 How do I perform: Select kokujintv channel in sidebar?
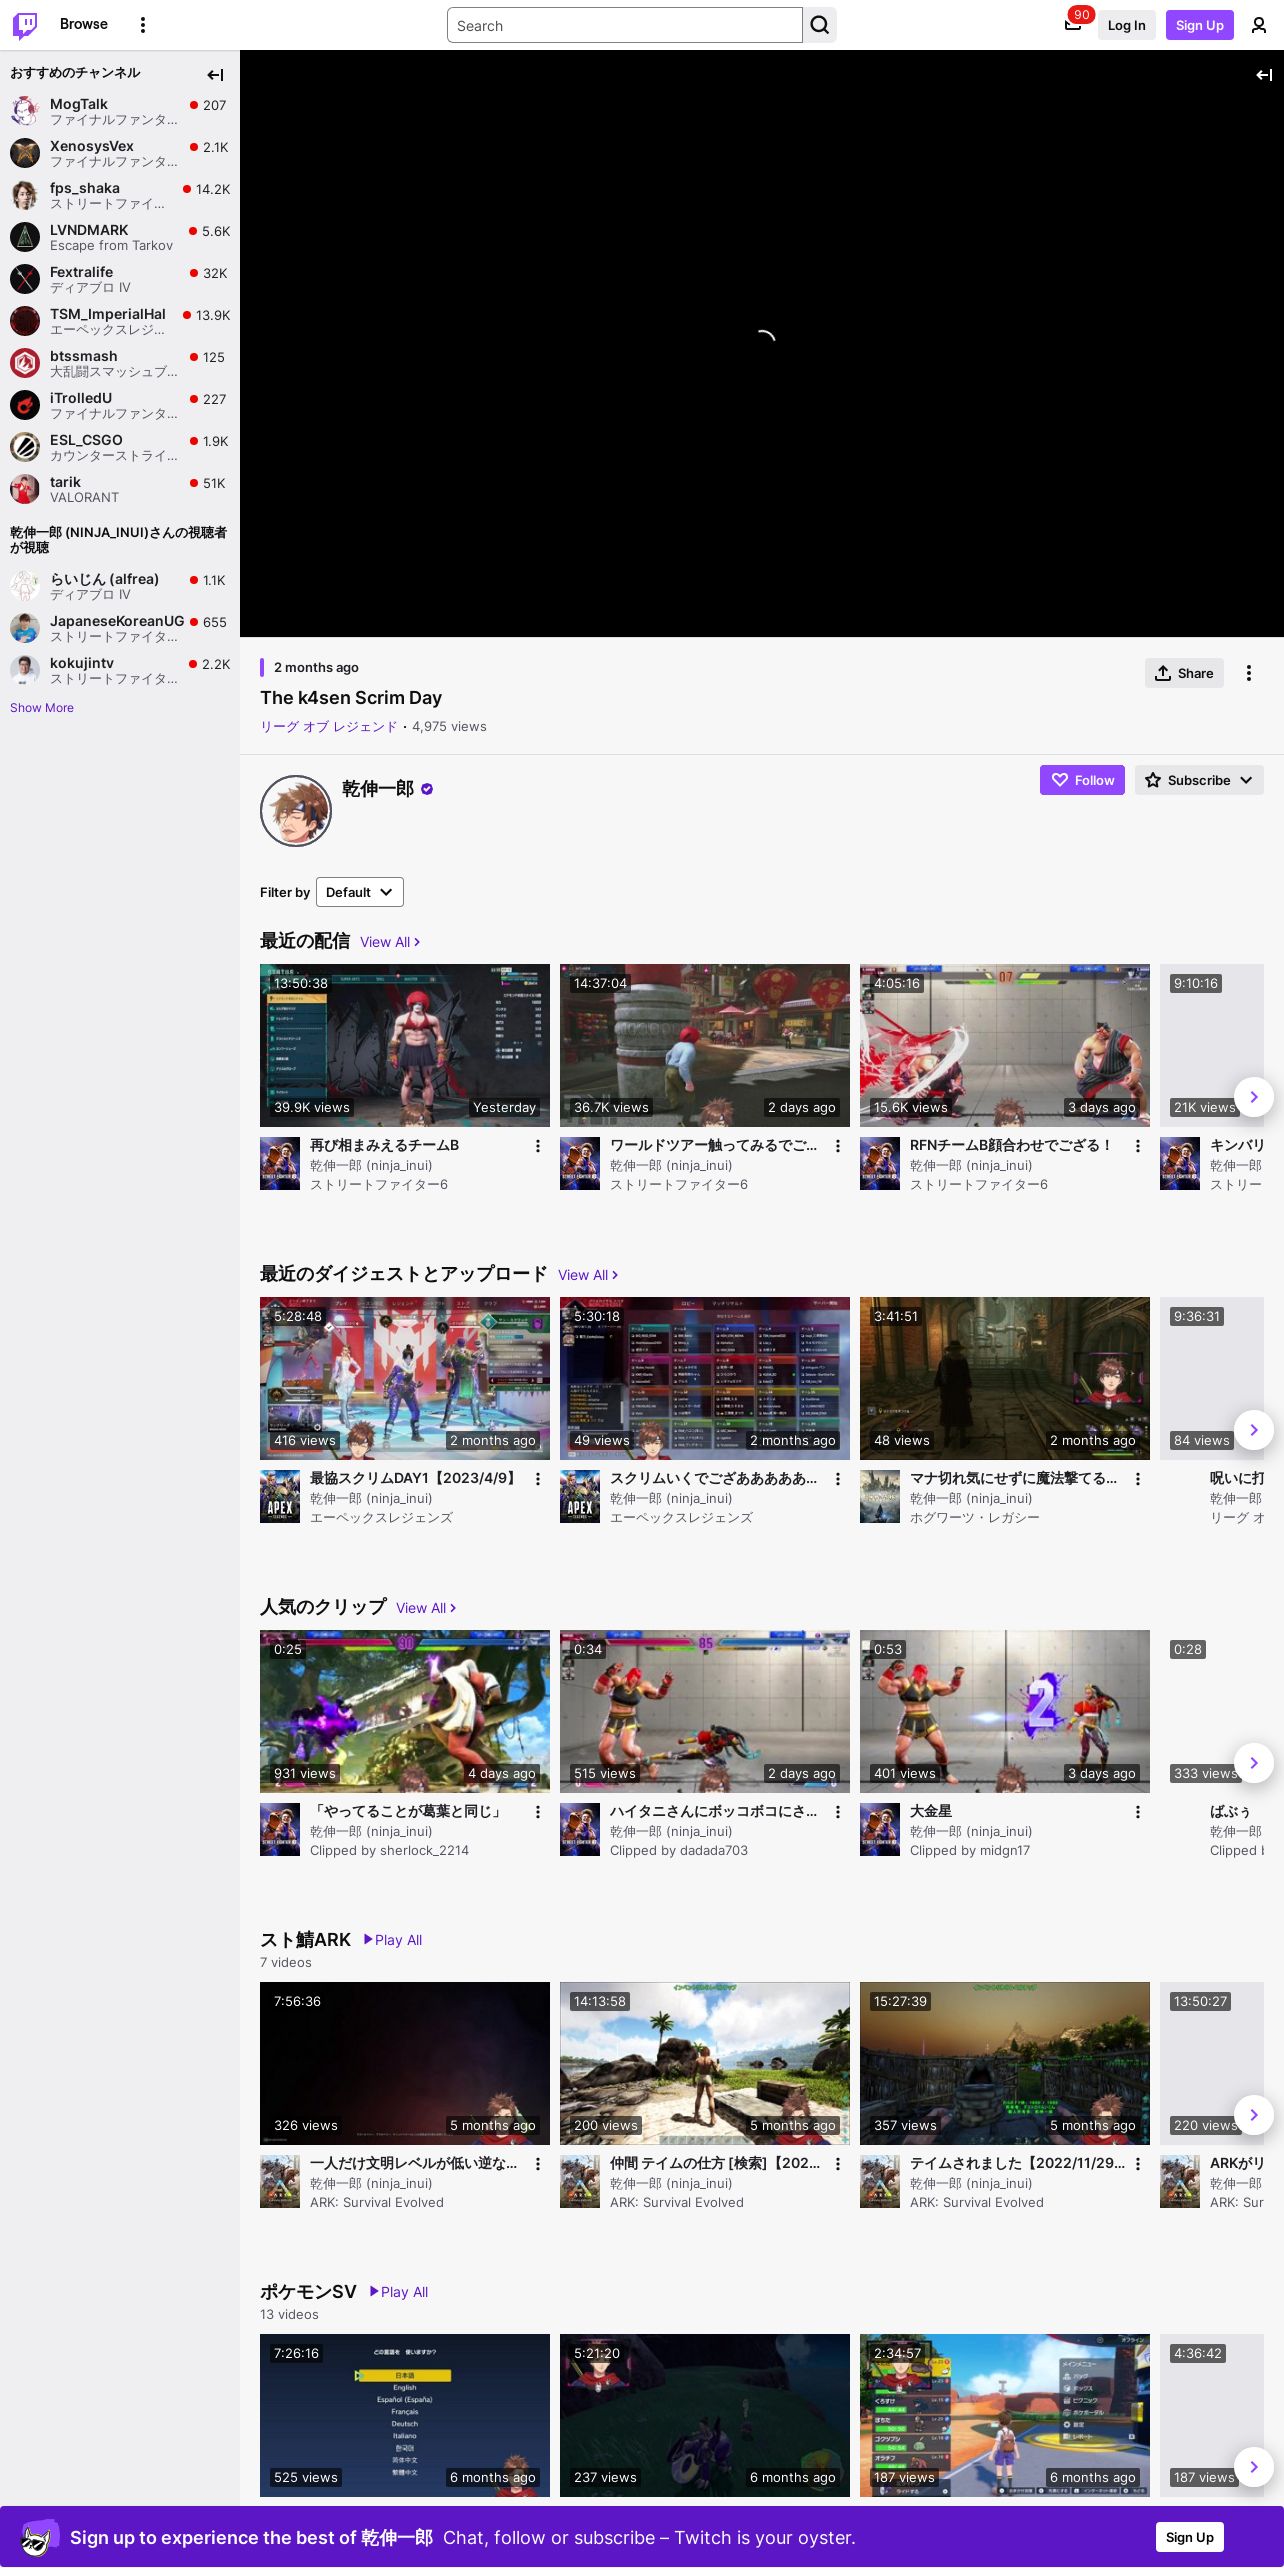[120, 670]
